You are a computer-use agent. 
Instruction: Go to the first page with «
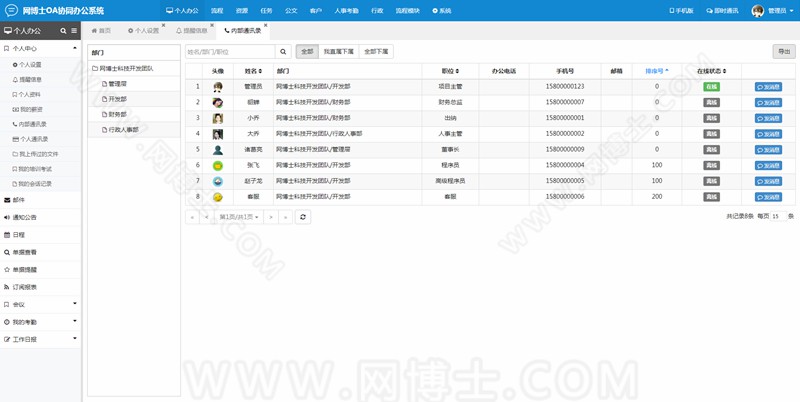pos(192,217)
